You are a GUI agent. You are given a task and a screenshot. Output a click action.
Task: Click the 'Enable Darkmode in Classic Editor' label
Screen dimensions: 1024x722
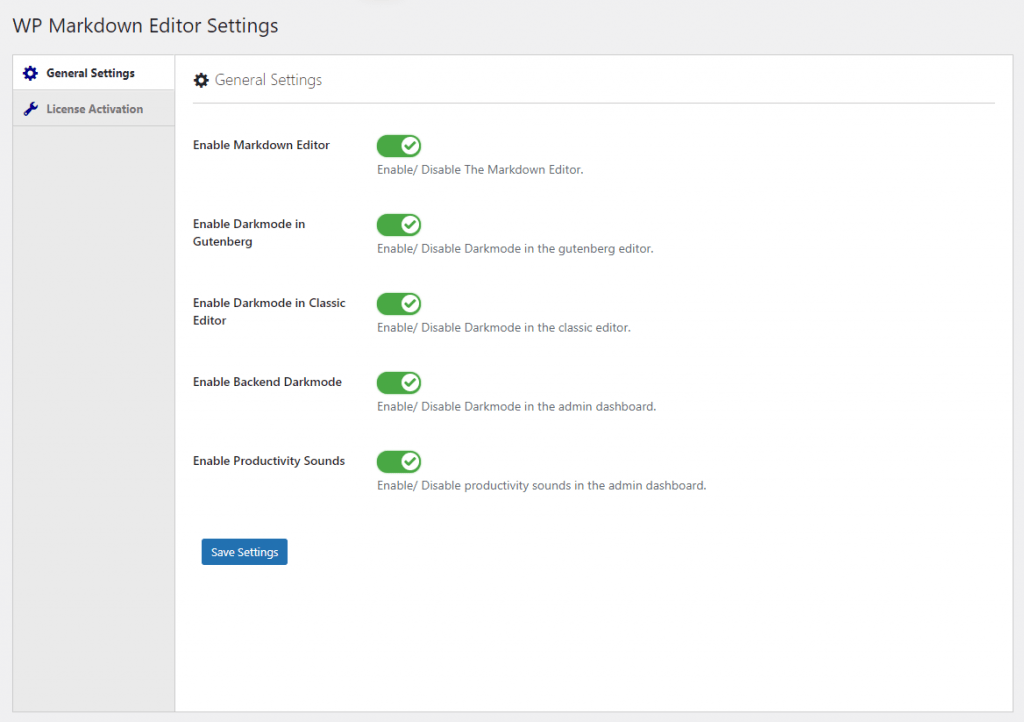pyautogui.click(x=269, y=311)
